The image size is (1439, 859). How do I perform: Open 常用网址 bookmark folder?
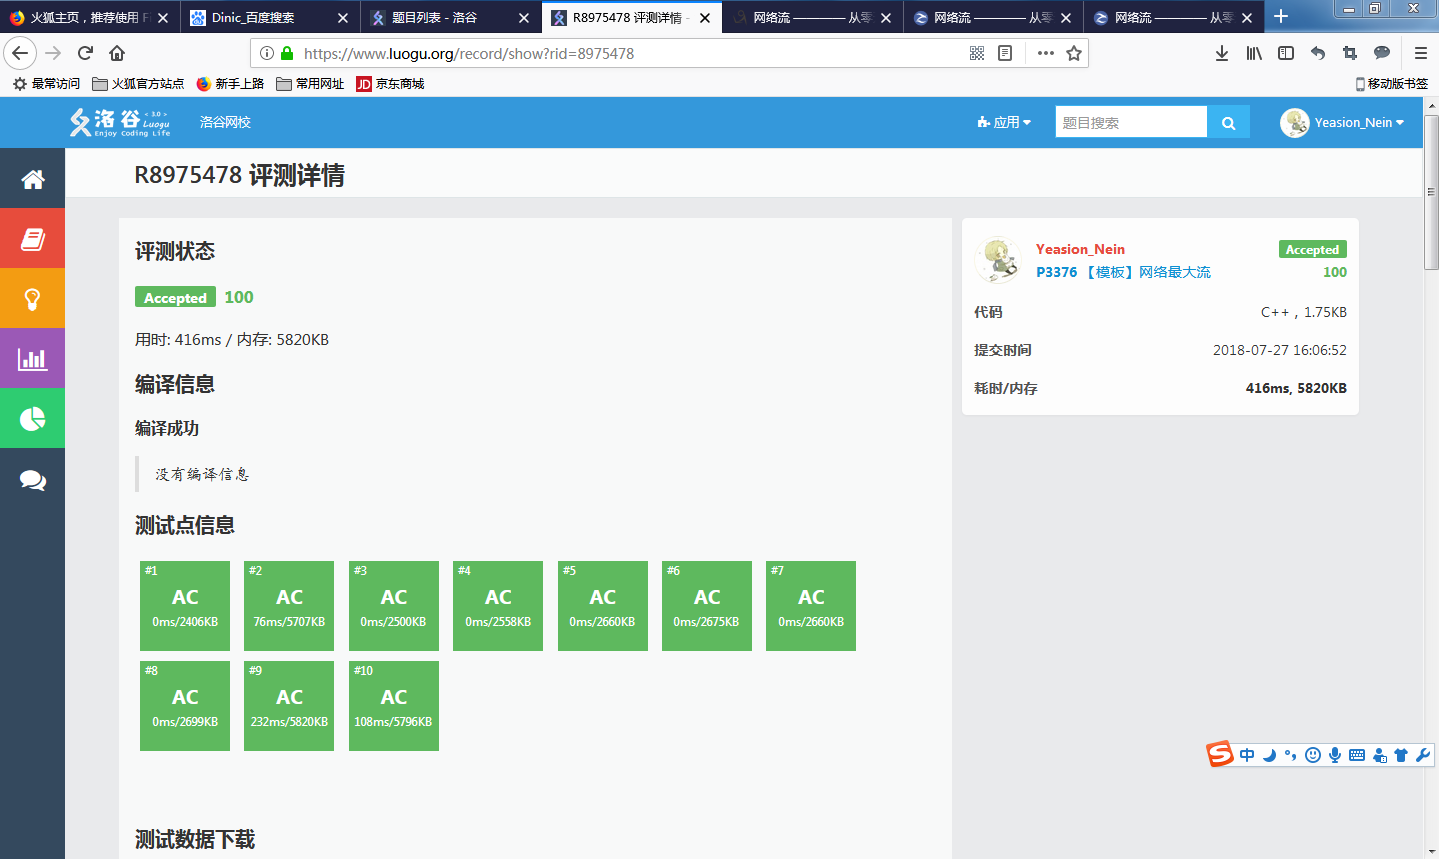[310, 84]
